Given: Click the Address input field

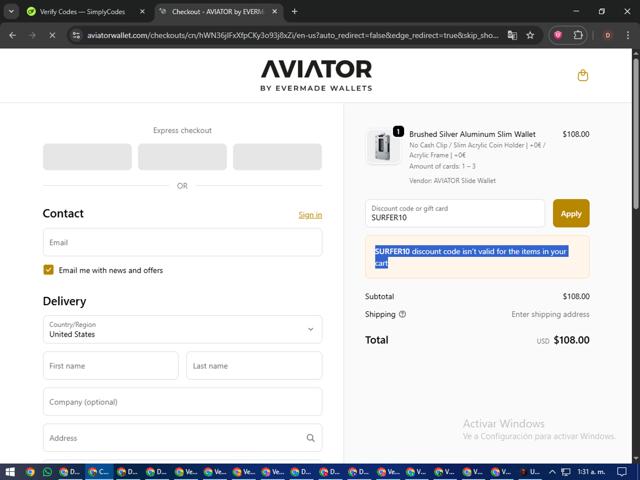Looking at the screenshot, I should pos(182,438).
